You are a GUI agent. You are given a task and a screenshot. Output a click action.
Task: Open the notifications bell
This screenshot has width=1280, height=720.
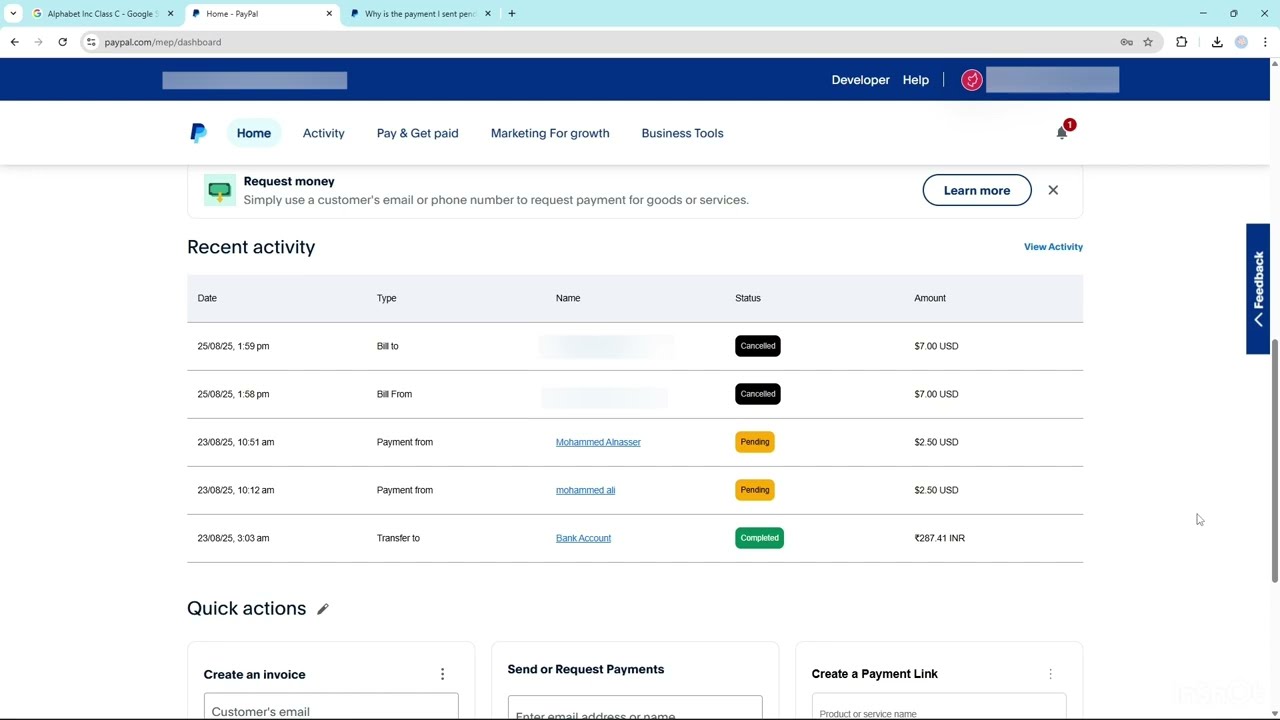[1062, 133]
